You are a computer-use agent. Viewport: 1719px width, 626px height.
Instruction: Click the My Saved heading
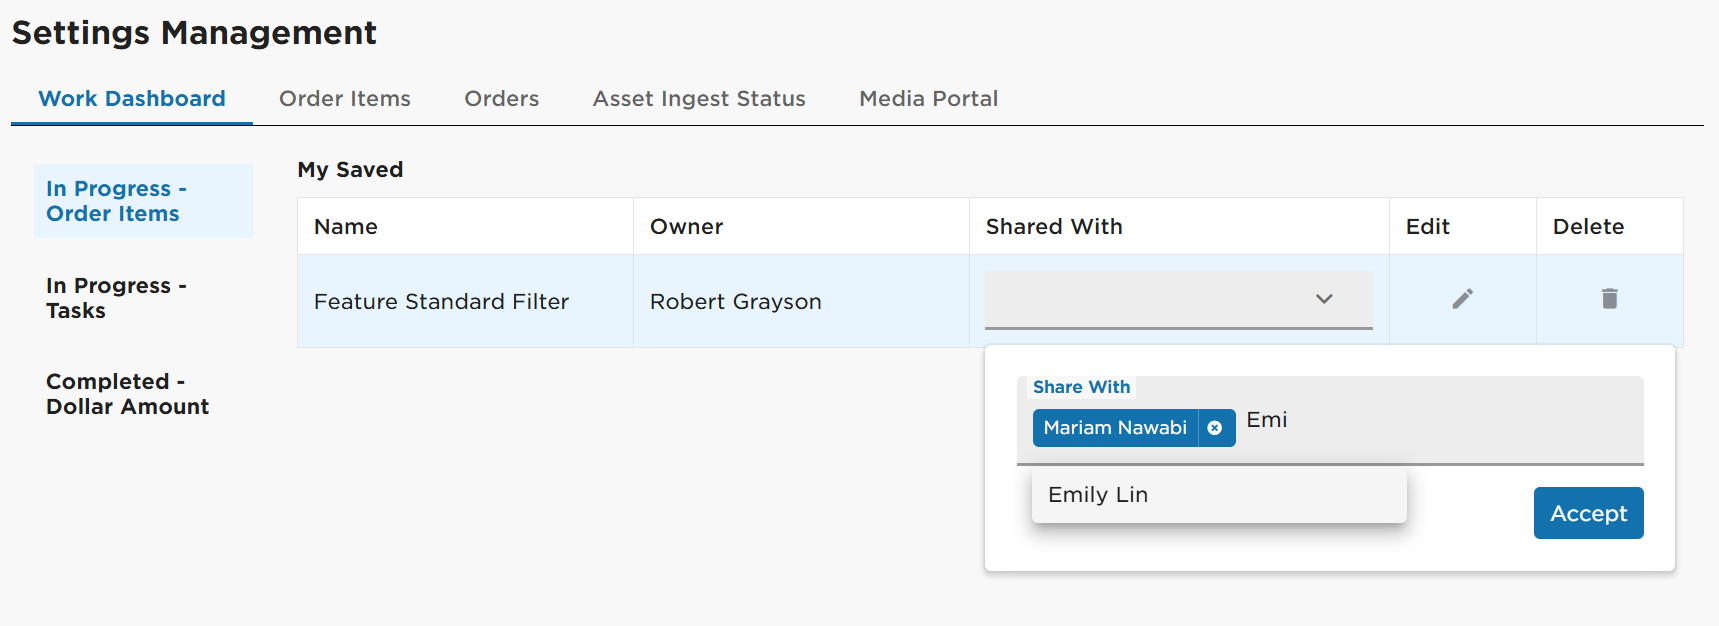point(350,170)
